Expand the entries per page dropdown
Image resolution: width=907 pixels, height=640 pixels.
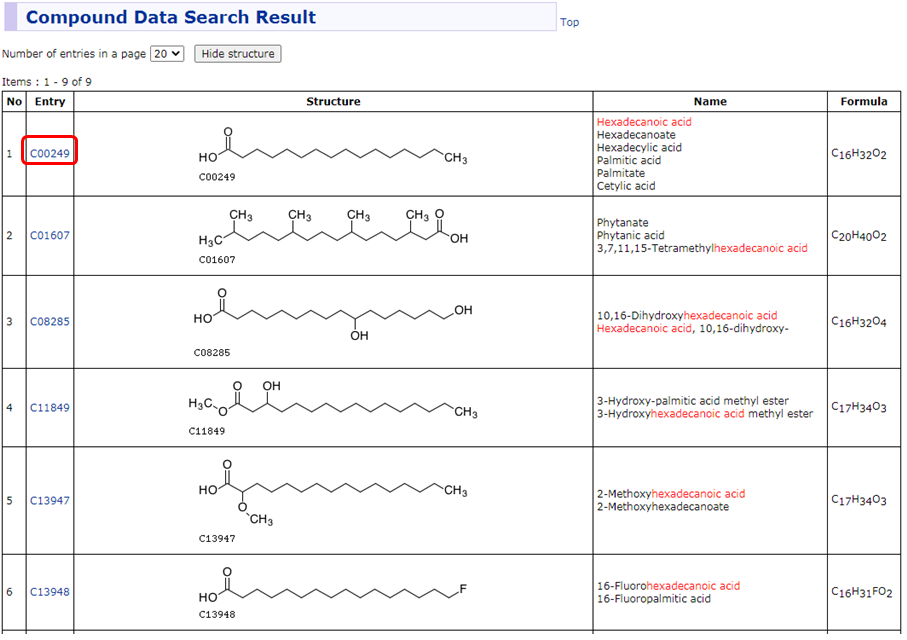pos(167,54)
